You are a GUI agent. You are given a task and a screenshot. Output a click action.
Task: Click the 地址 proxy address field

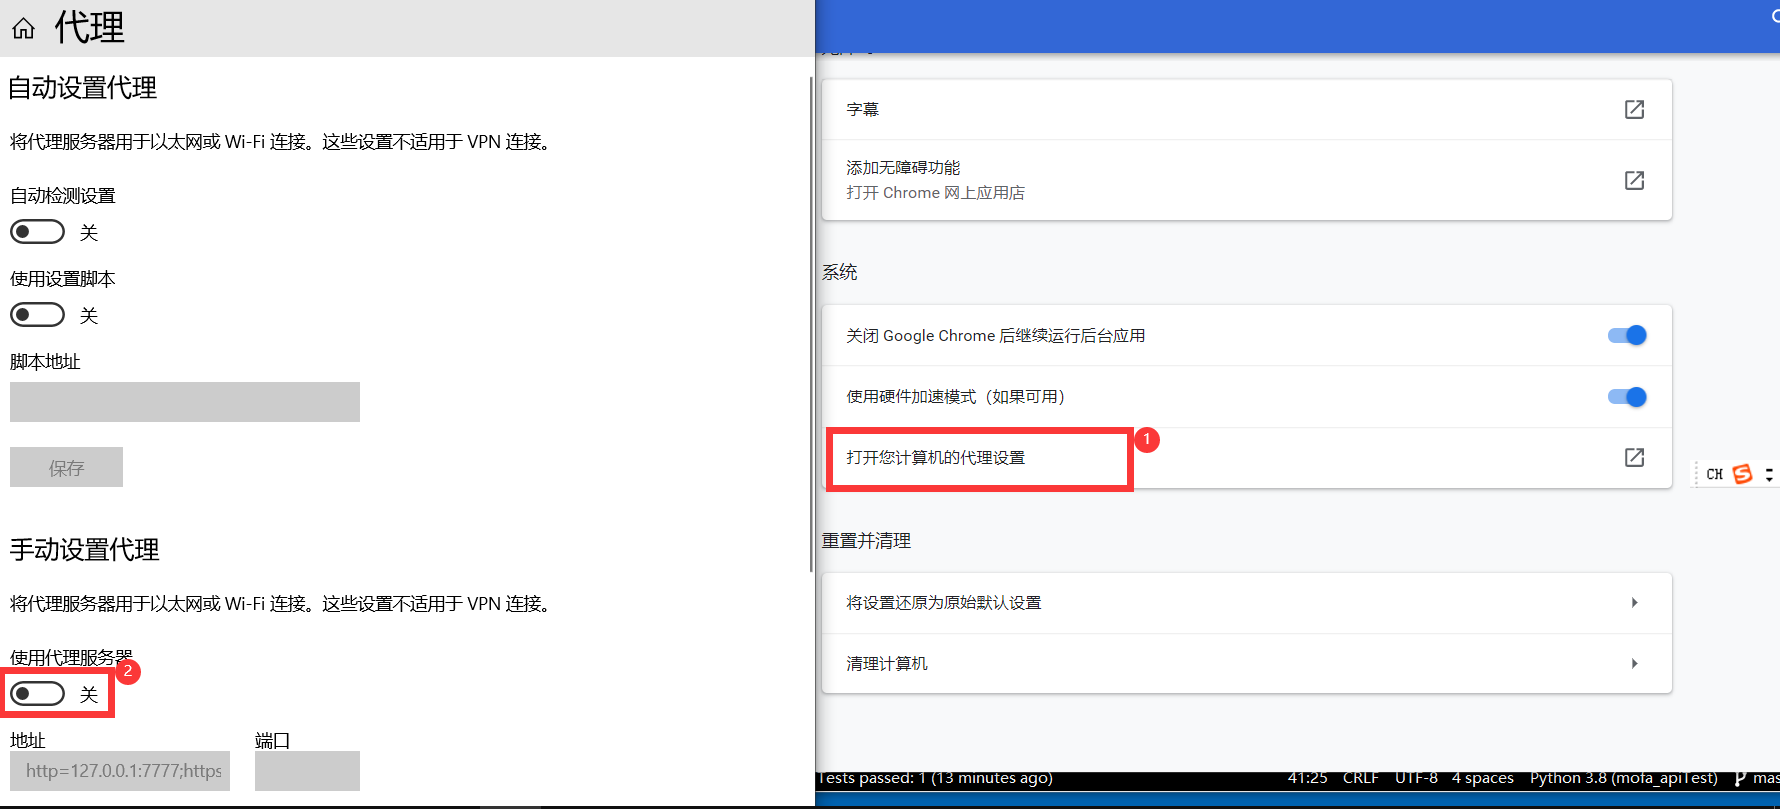tap(120, 771)
